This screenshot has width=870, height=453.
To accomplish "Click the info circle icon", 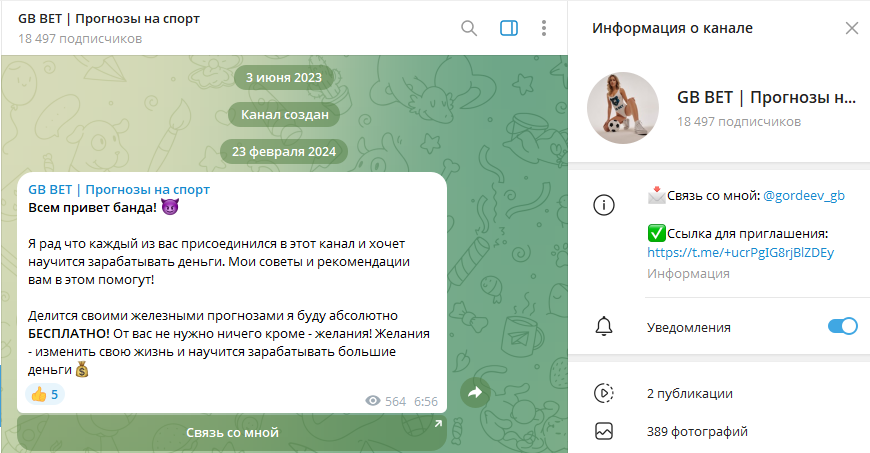I will pos(604,205).
